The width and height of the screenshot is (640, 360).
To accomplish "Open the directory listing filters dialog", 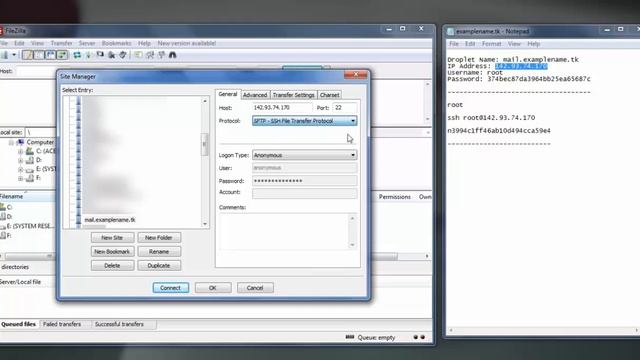I will click(138, 55).
